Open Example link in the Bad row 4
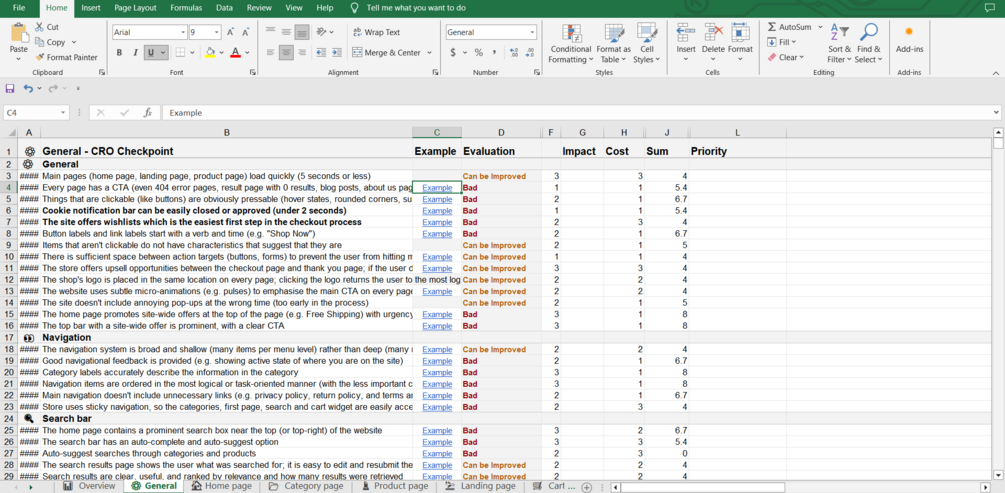 coord(437,188)
